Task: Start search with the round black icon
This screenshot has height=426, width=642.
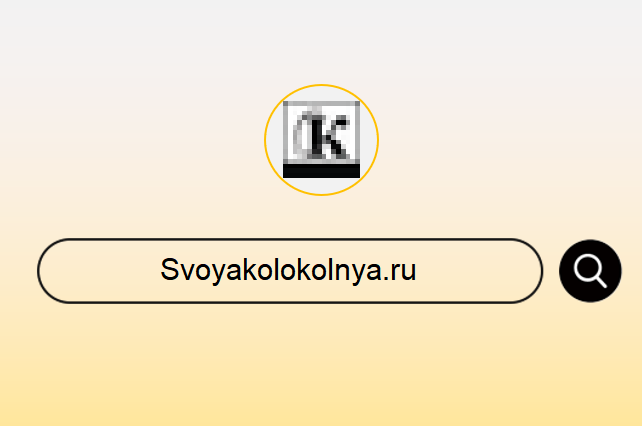Action: [590, 271]
